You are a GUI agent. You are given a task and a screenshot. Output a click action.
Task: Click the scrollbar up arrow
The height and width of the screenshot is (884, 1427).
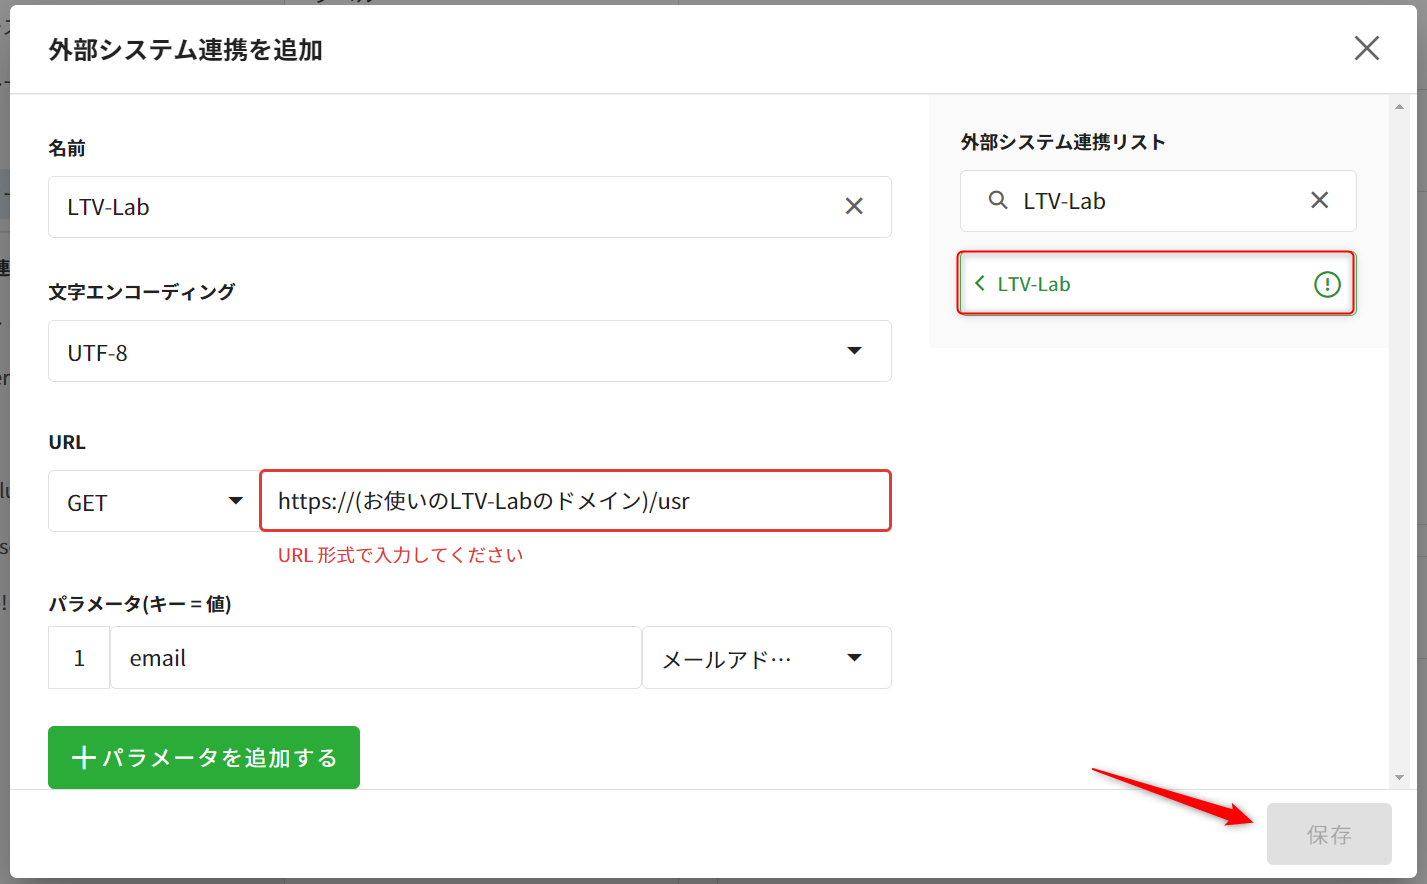pos(1399,106)
